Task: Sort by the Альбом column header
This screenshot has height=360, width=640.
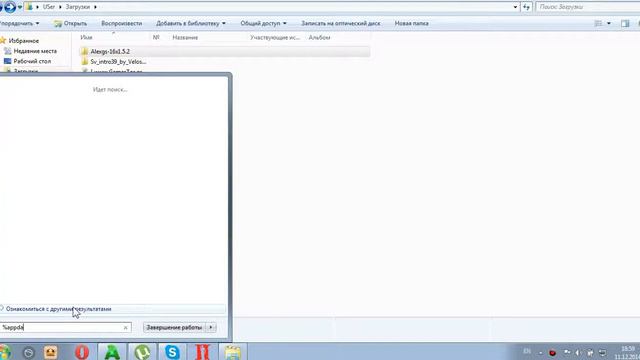Action: pyautogui.click(x=319, y=37)
